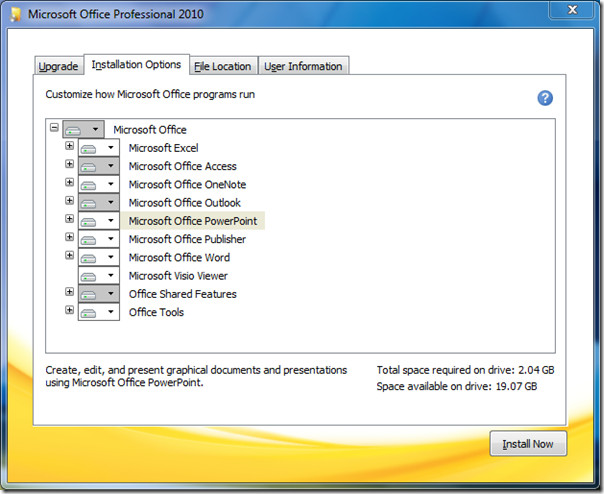Expand the Microsoft Office PowerPoint node
The height and width of the screenshot is (494, 604).
(x=69, y=218)
